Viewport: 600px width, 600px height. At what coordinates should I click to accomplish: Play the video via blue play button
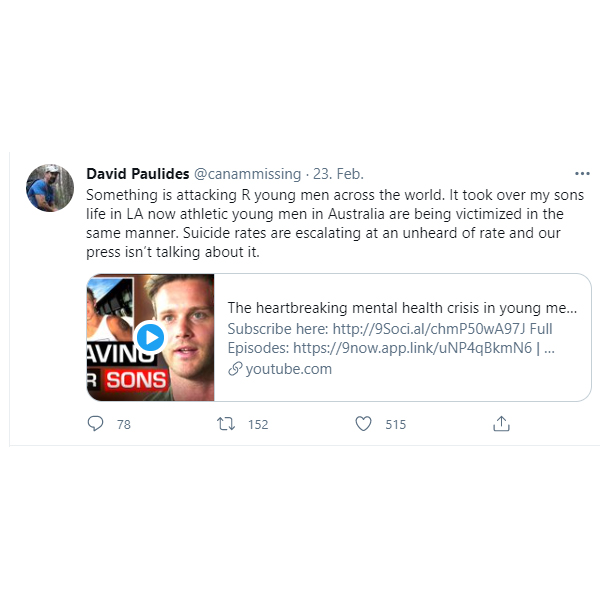150,338
